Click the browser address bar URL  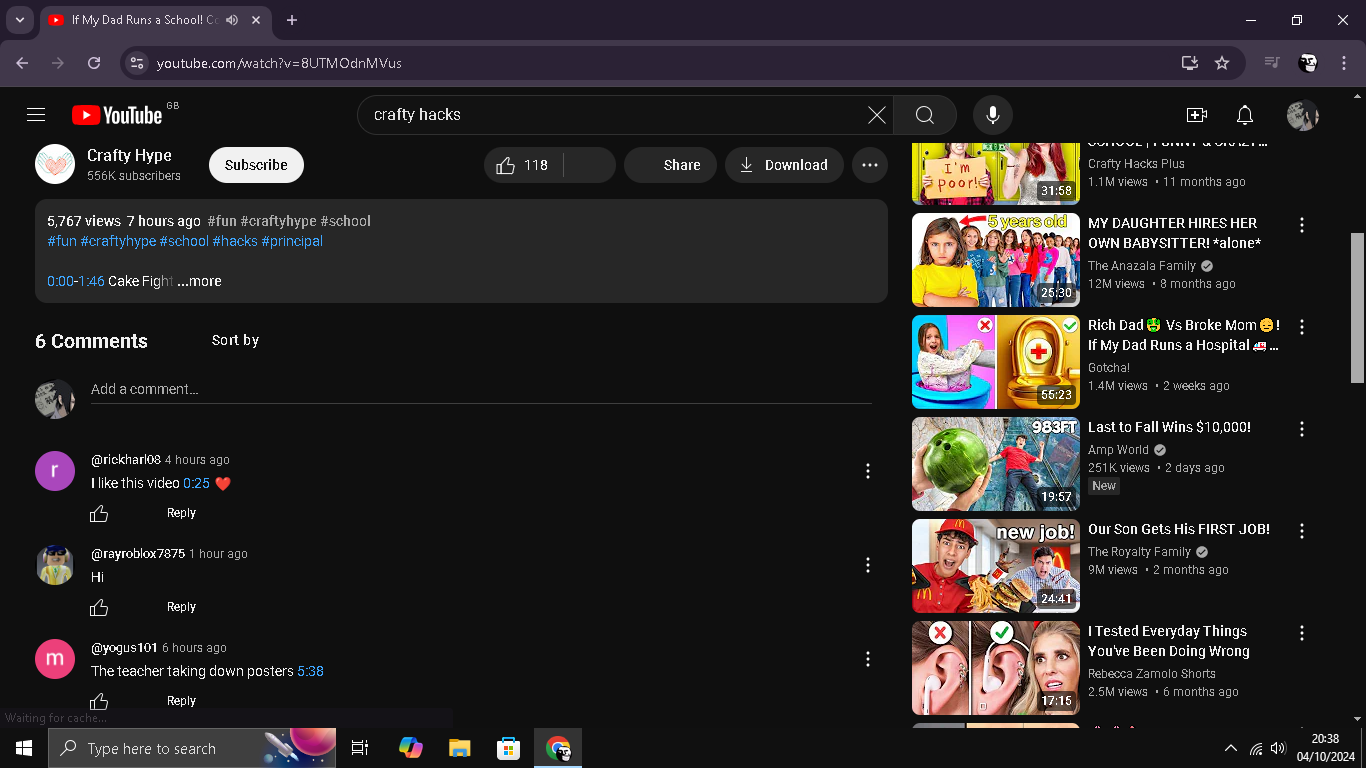279,63
